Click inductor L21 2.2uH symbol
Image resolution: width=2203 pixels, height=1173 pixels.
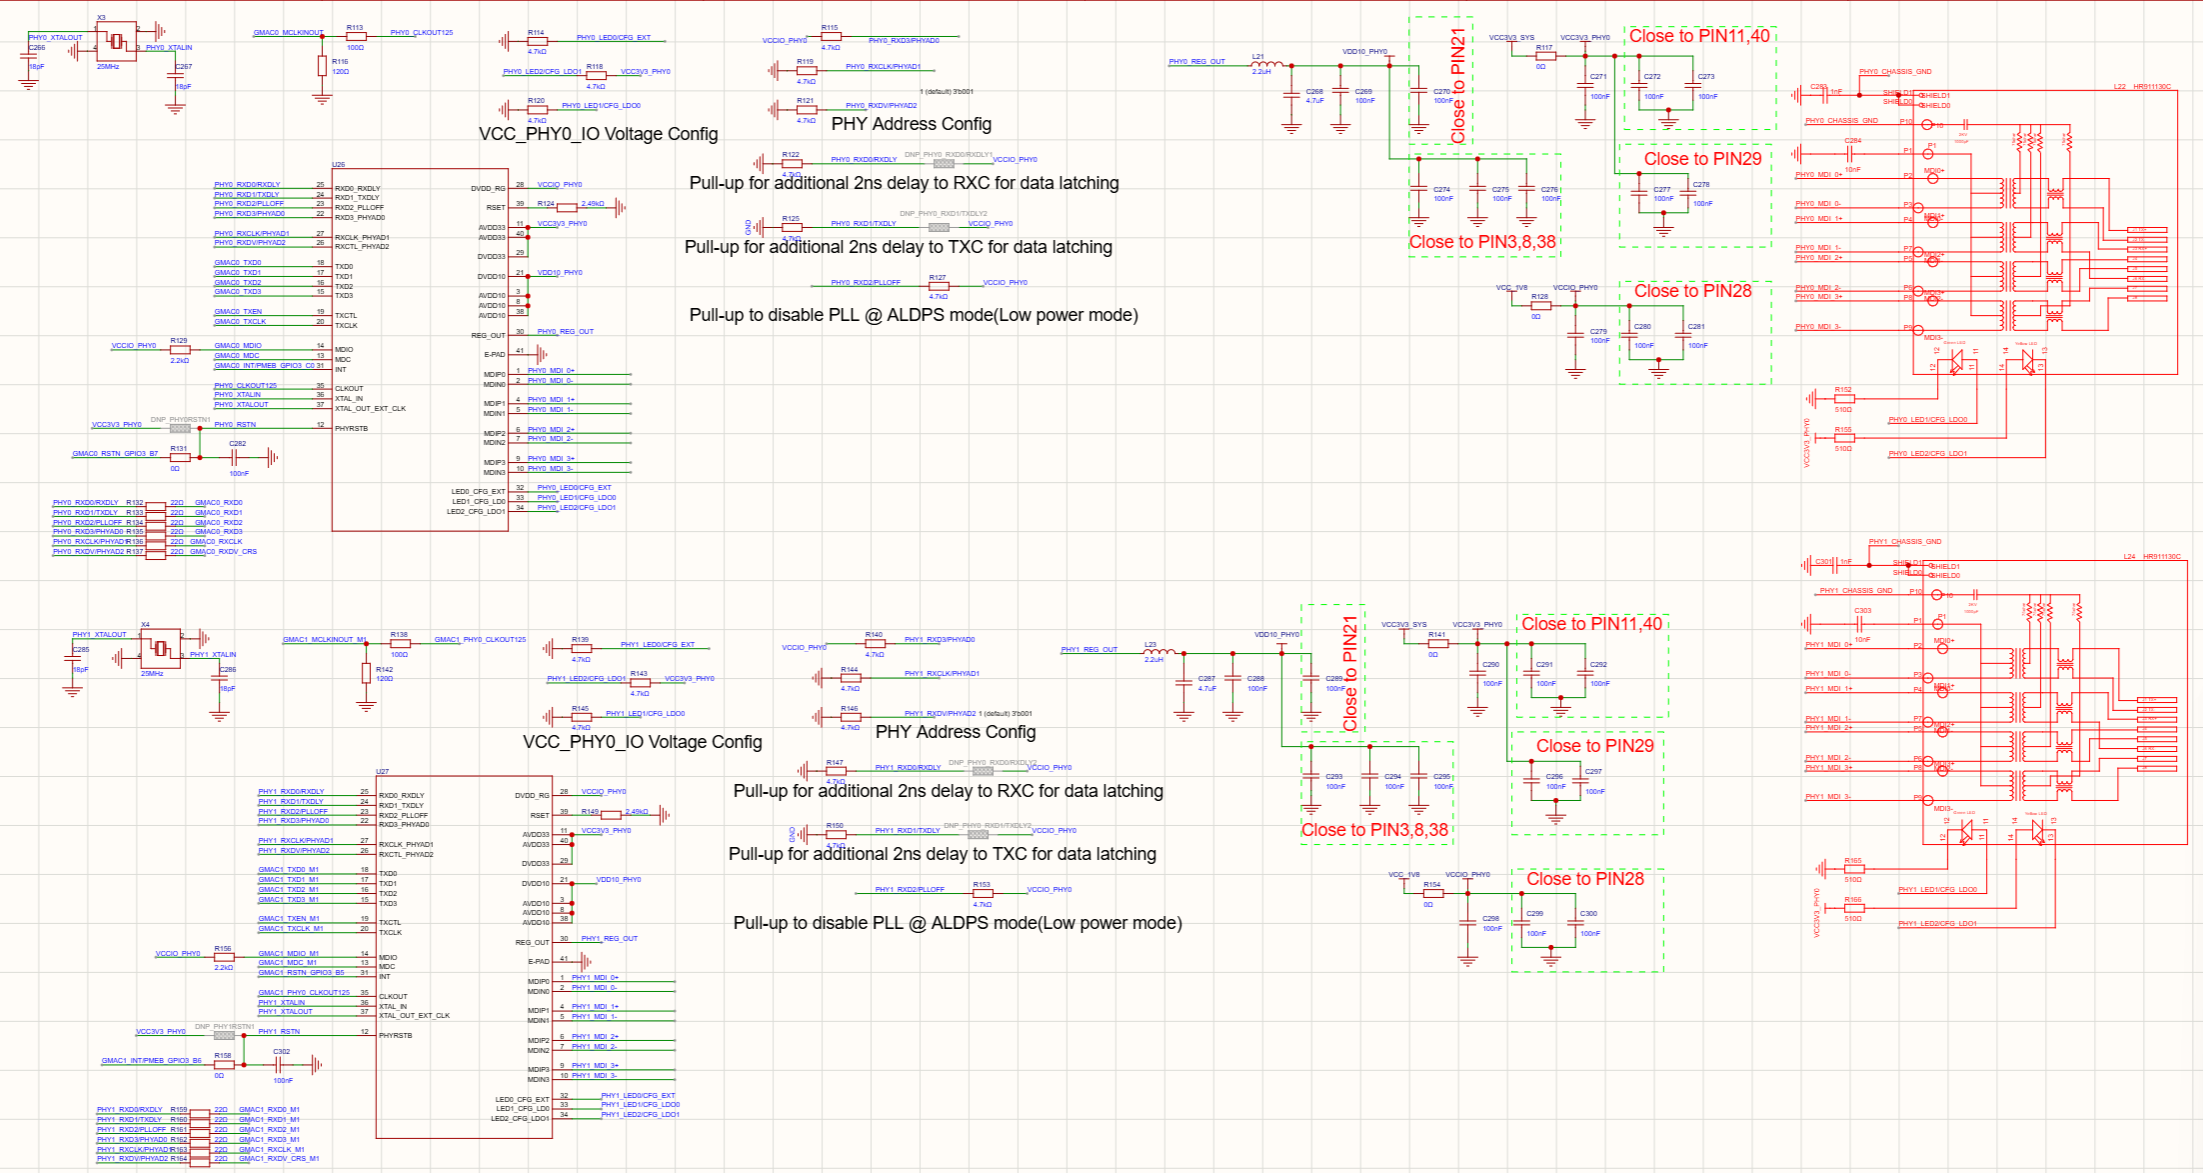[1268, 65]
